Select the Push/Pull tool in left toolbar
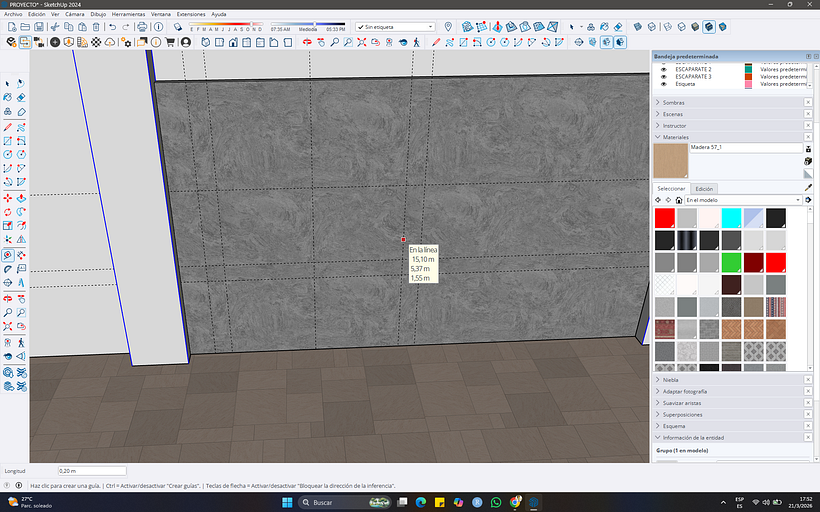 coord(21,198)
